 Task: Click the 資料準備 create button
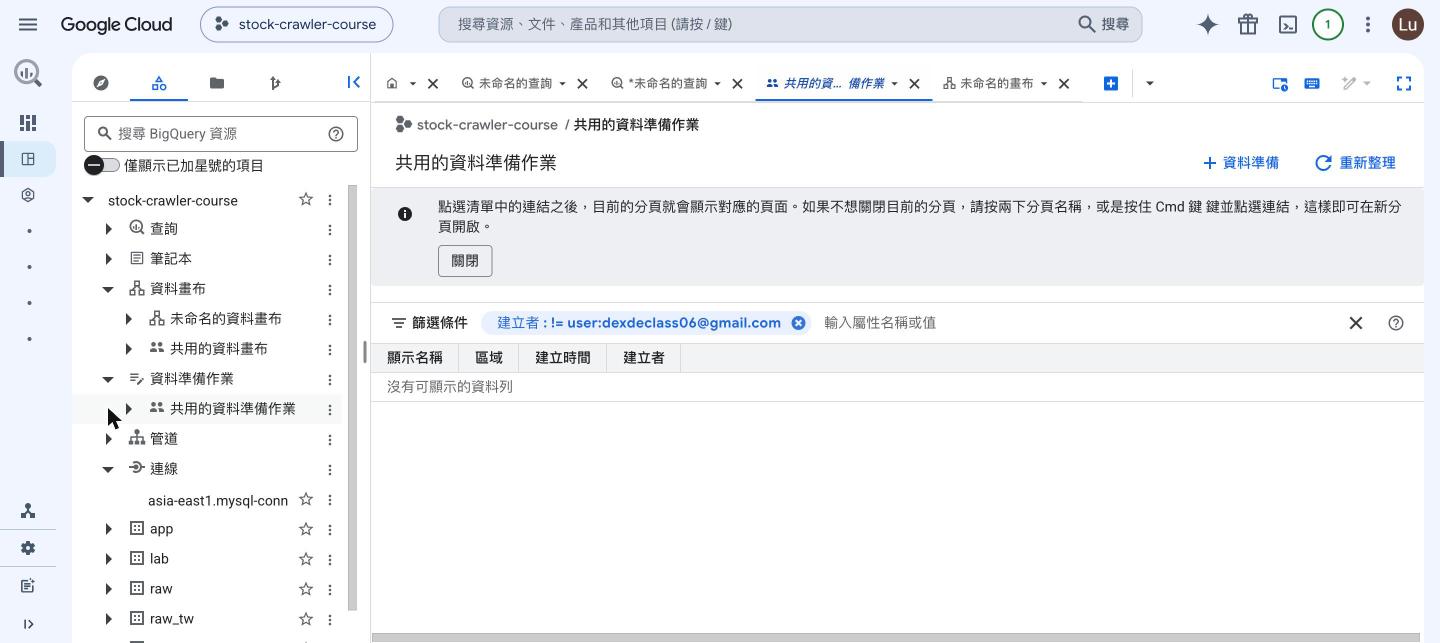pyautogui.click(x=1240, y=163)
